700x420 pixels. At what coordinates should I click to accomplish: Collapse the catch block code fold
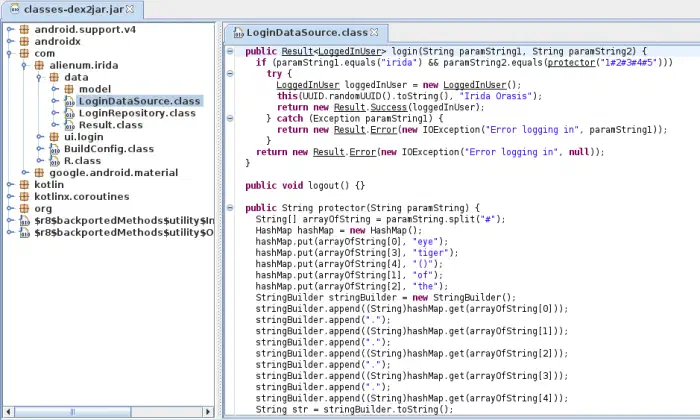click(230, 118)
